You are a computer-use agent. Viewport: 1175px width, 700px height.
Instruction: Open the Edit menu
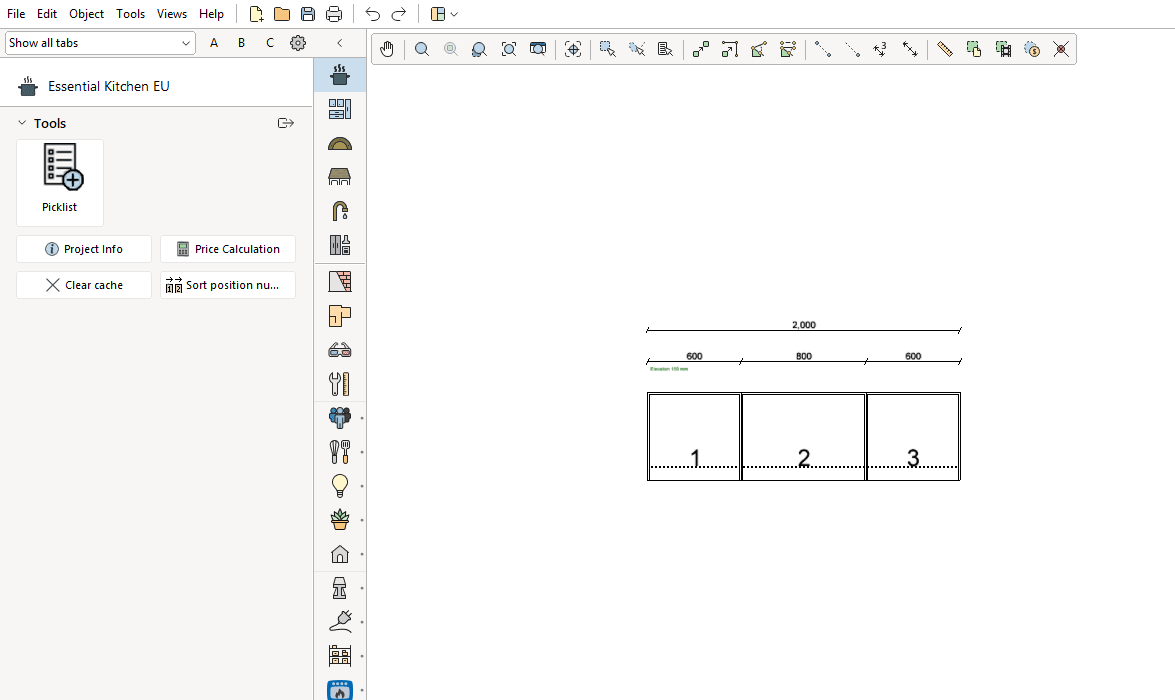[46, 13]
